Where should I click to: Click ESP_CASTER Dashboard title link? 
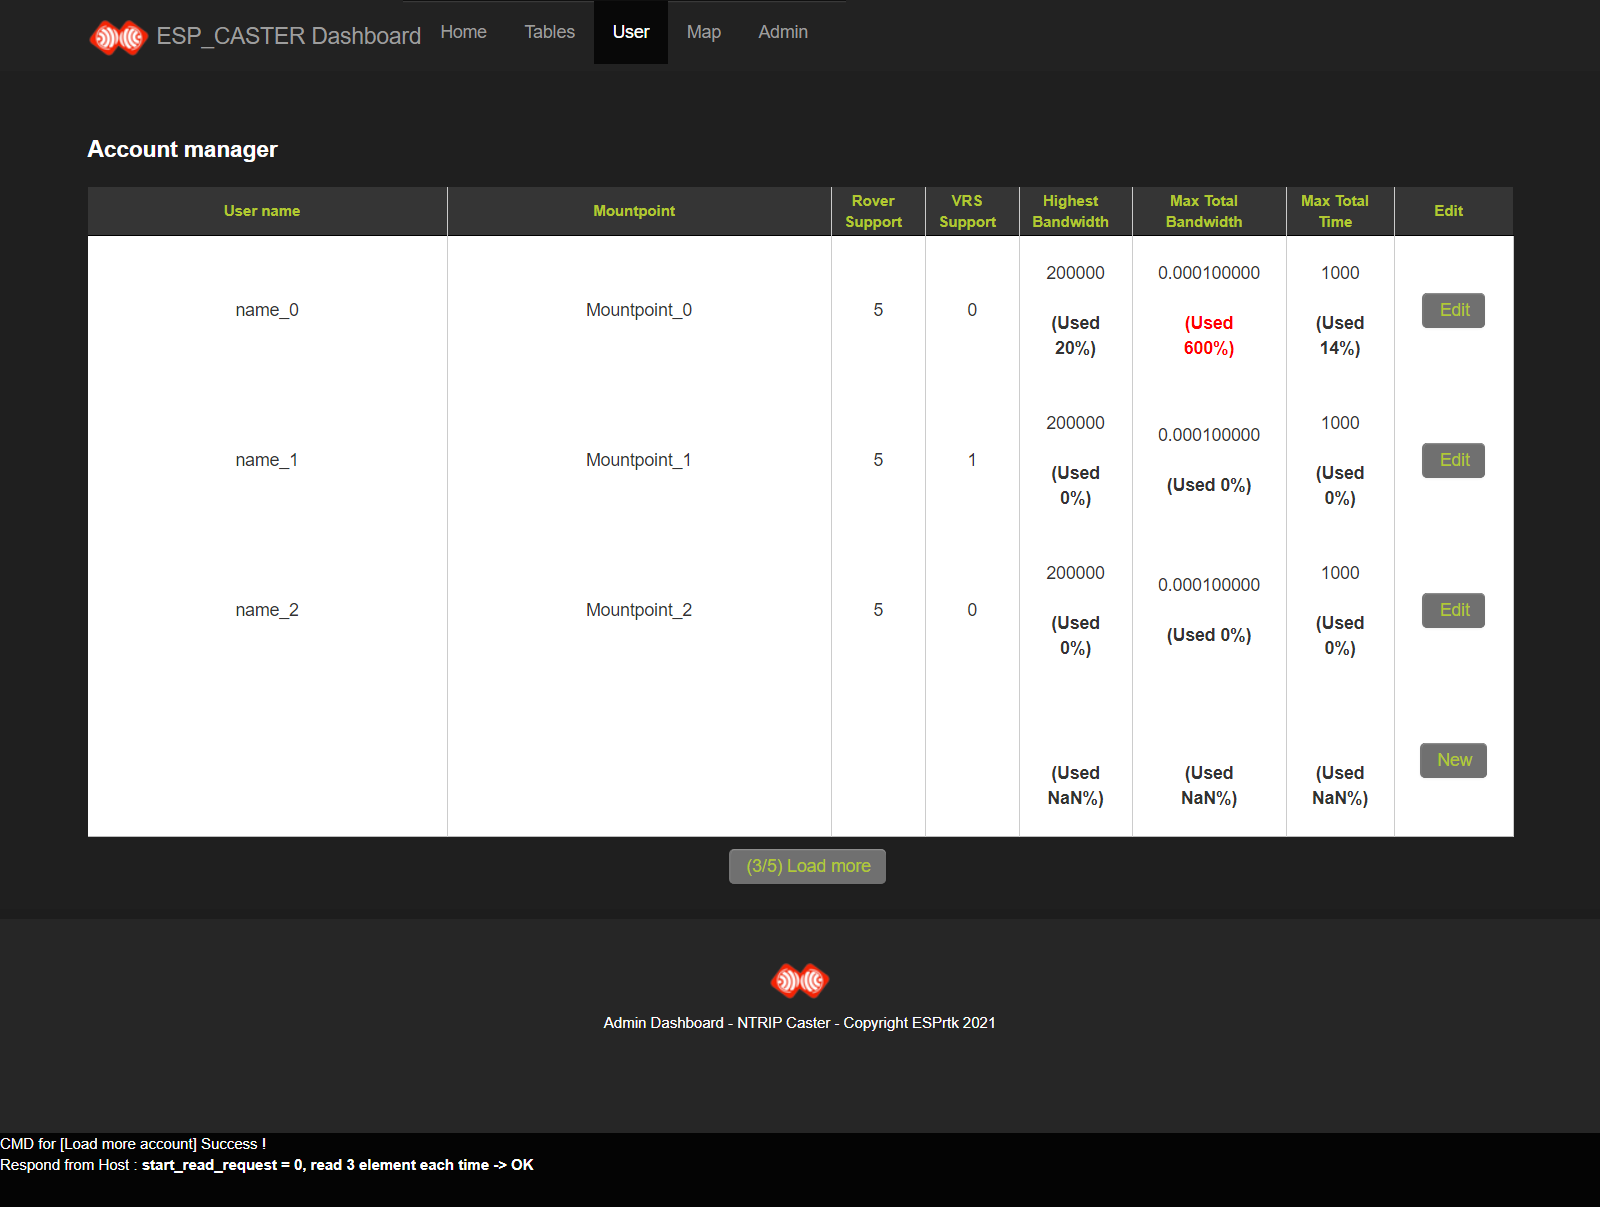point(288,36)
